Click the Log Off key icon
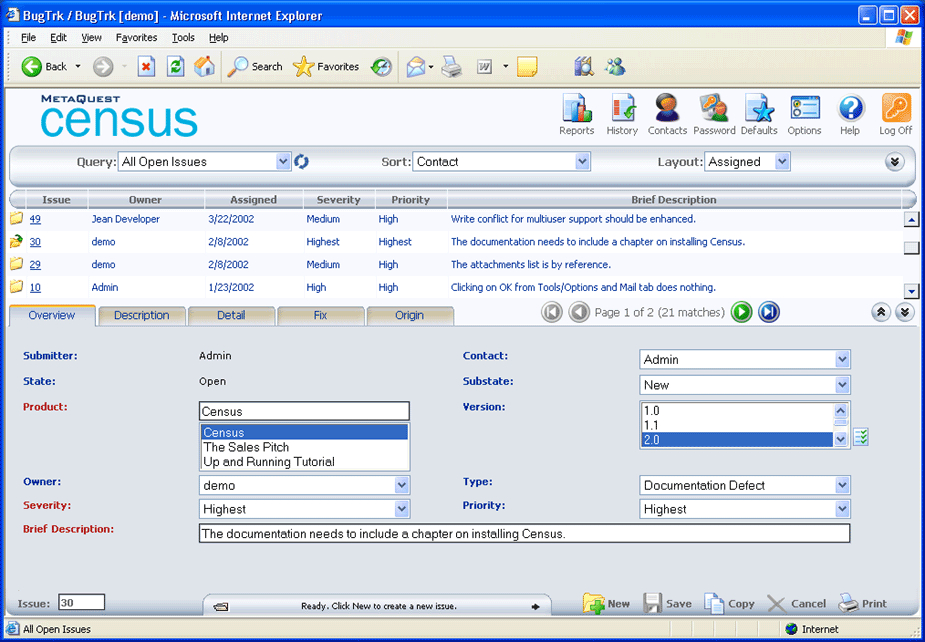925x642 pixels. [895, 108]
